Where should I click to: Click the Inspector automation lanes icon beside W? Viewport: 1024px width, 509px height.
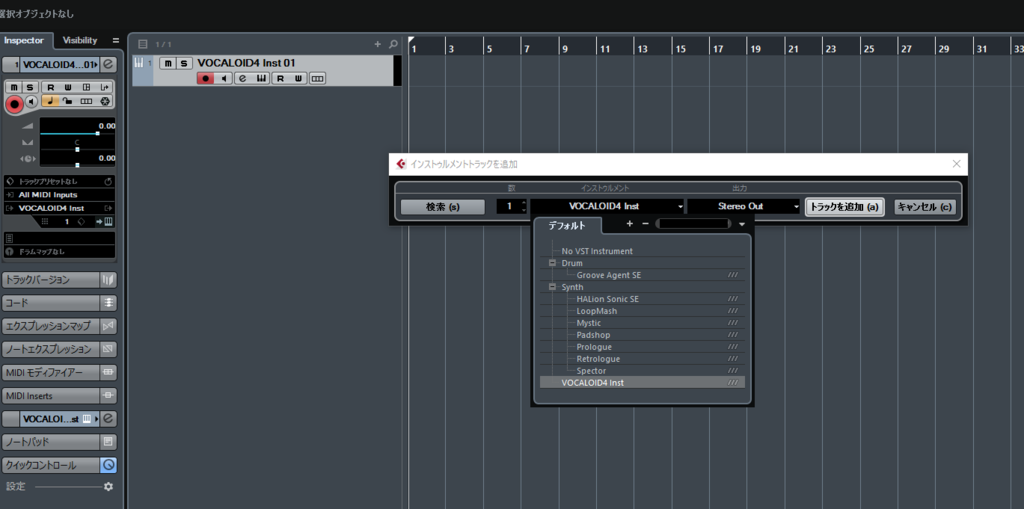click(86, 87)
